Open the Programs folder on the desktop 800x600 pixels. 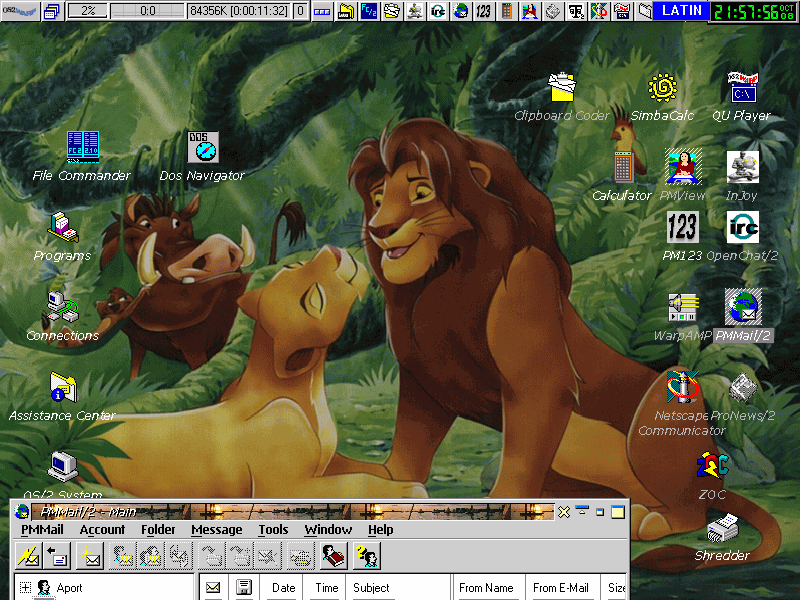[63, 227]
